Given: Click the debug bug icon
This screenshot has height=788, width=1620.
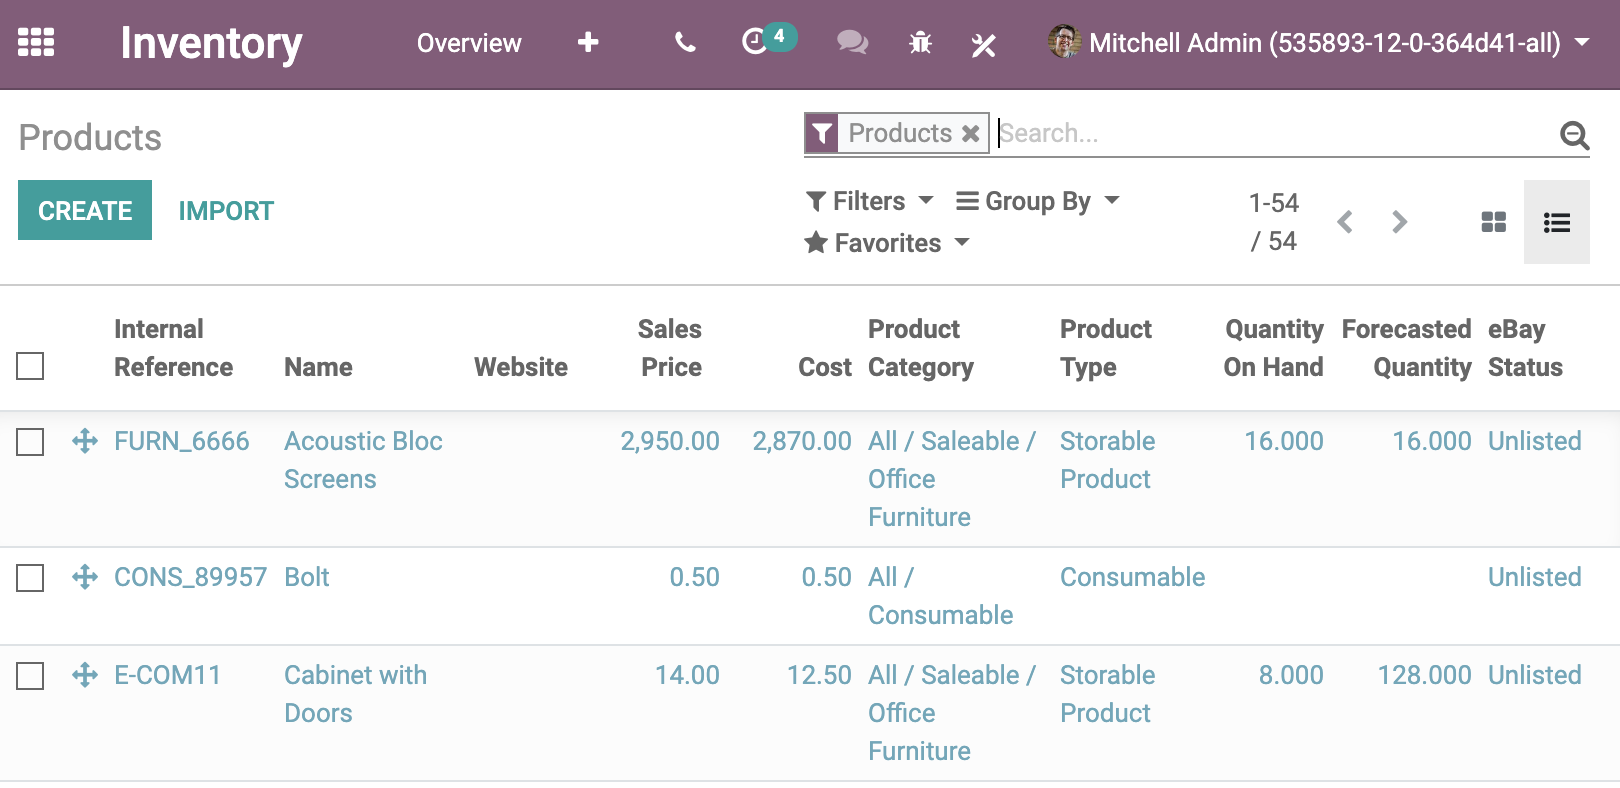Looking at the screenshot, I should (920, 43).
